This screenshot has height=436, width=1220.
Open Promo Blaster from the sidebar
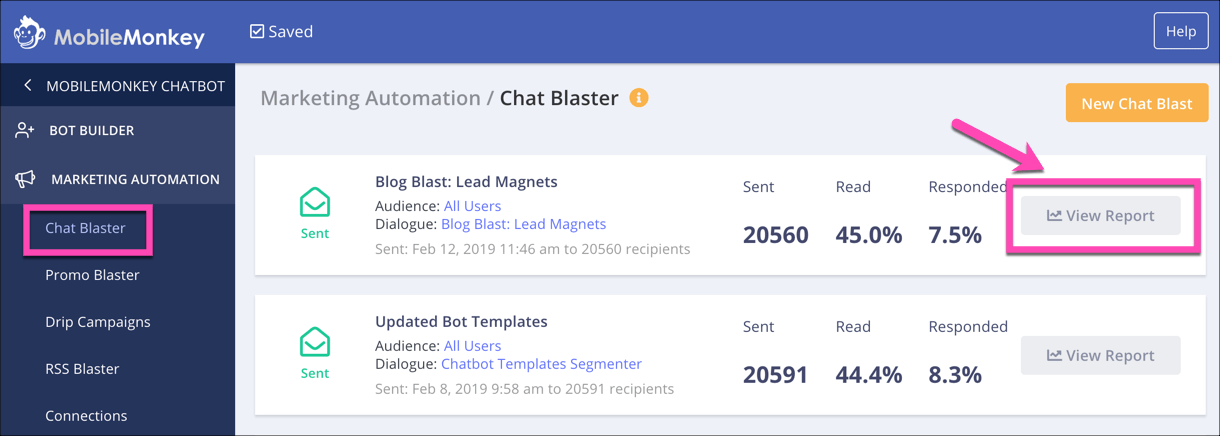point(92,275)
